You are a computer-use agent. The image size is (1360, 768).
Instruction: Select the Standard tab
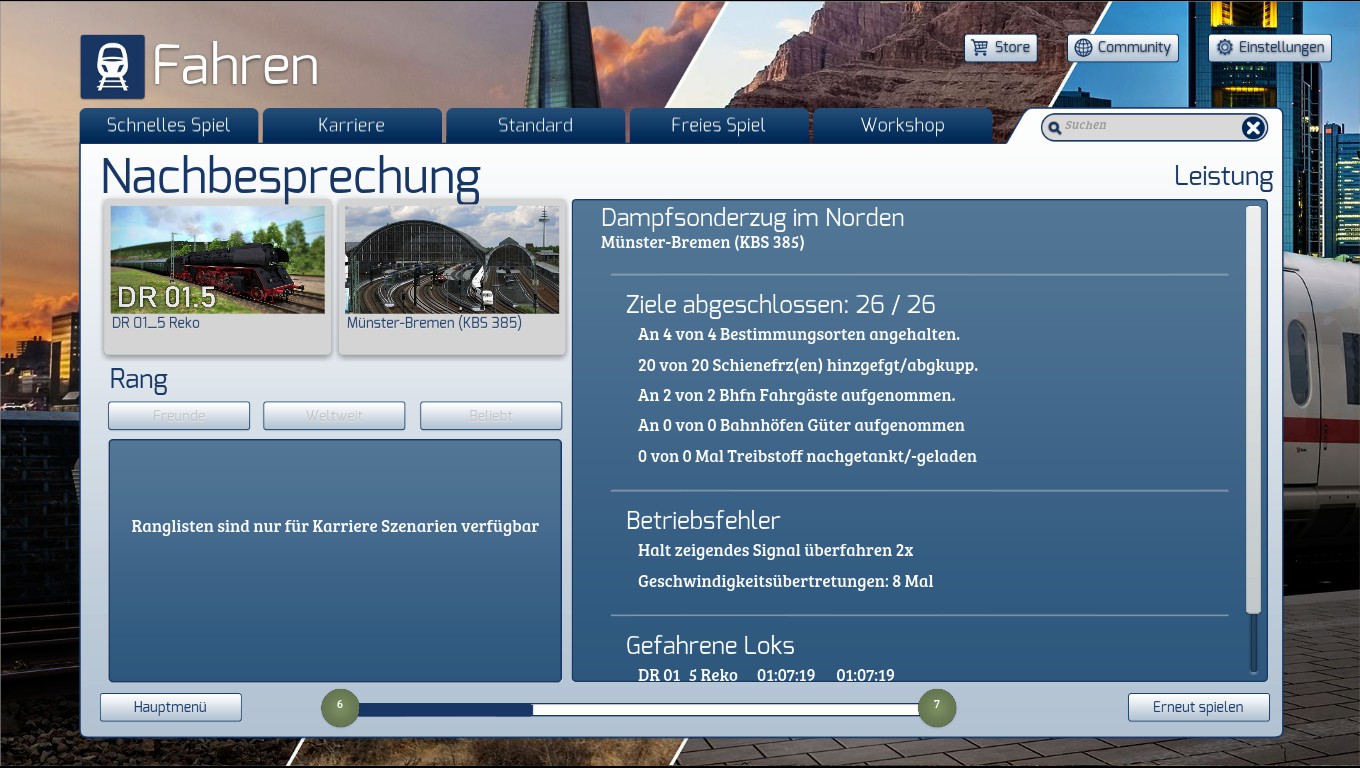tap(535, 125)
